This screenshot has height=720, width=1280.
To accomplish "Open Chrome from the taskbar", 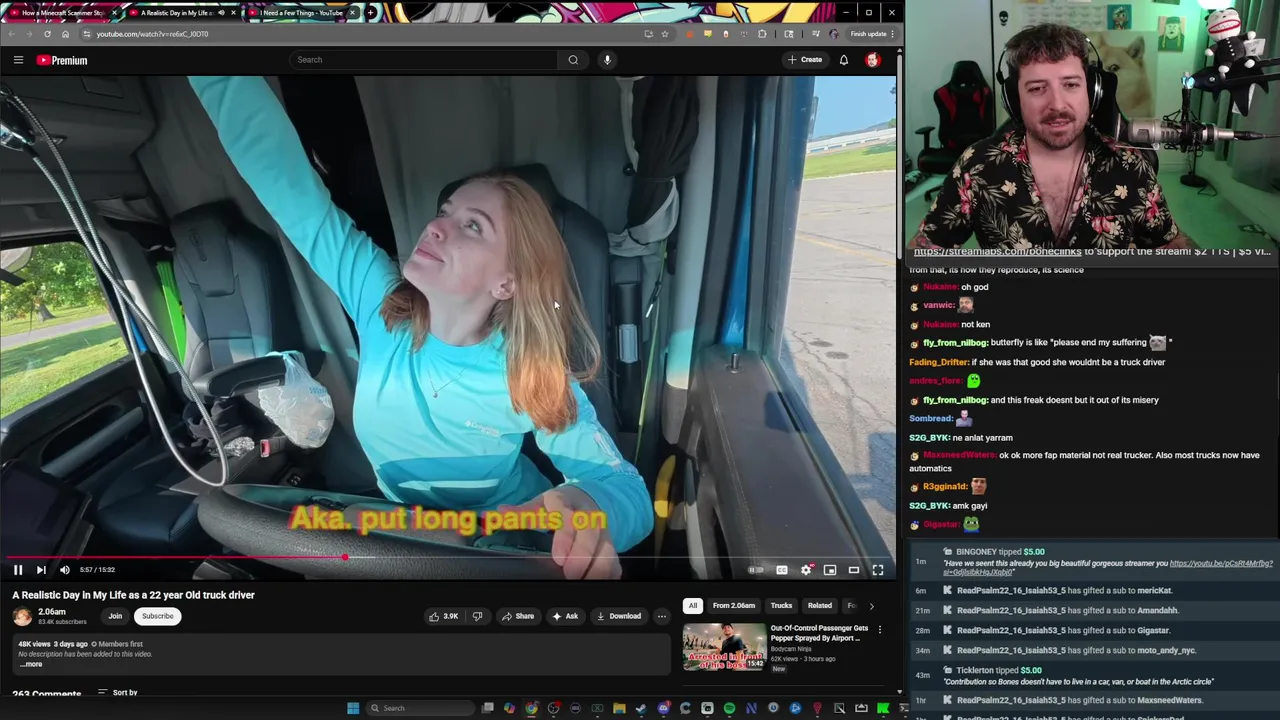I will (x=531, y=708).
